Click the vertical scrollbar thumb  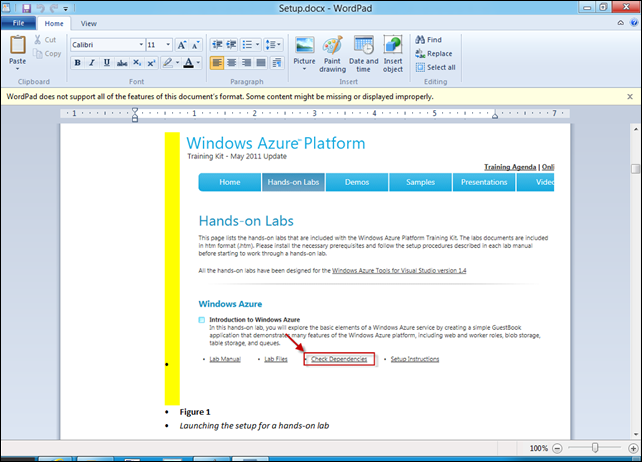click(635, 169)
